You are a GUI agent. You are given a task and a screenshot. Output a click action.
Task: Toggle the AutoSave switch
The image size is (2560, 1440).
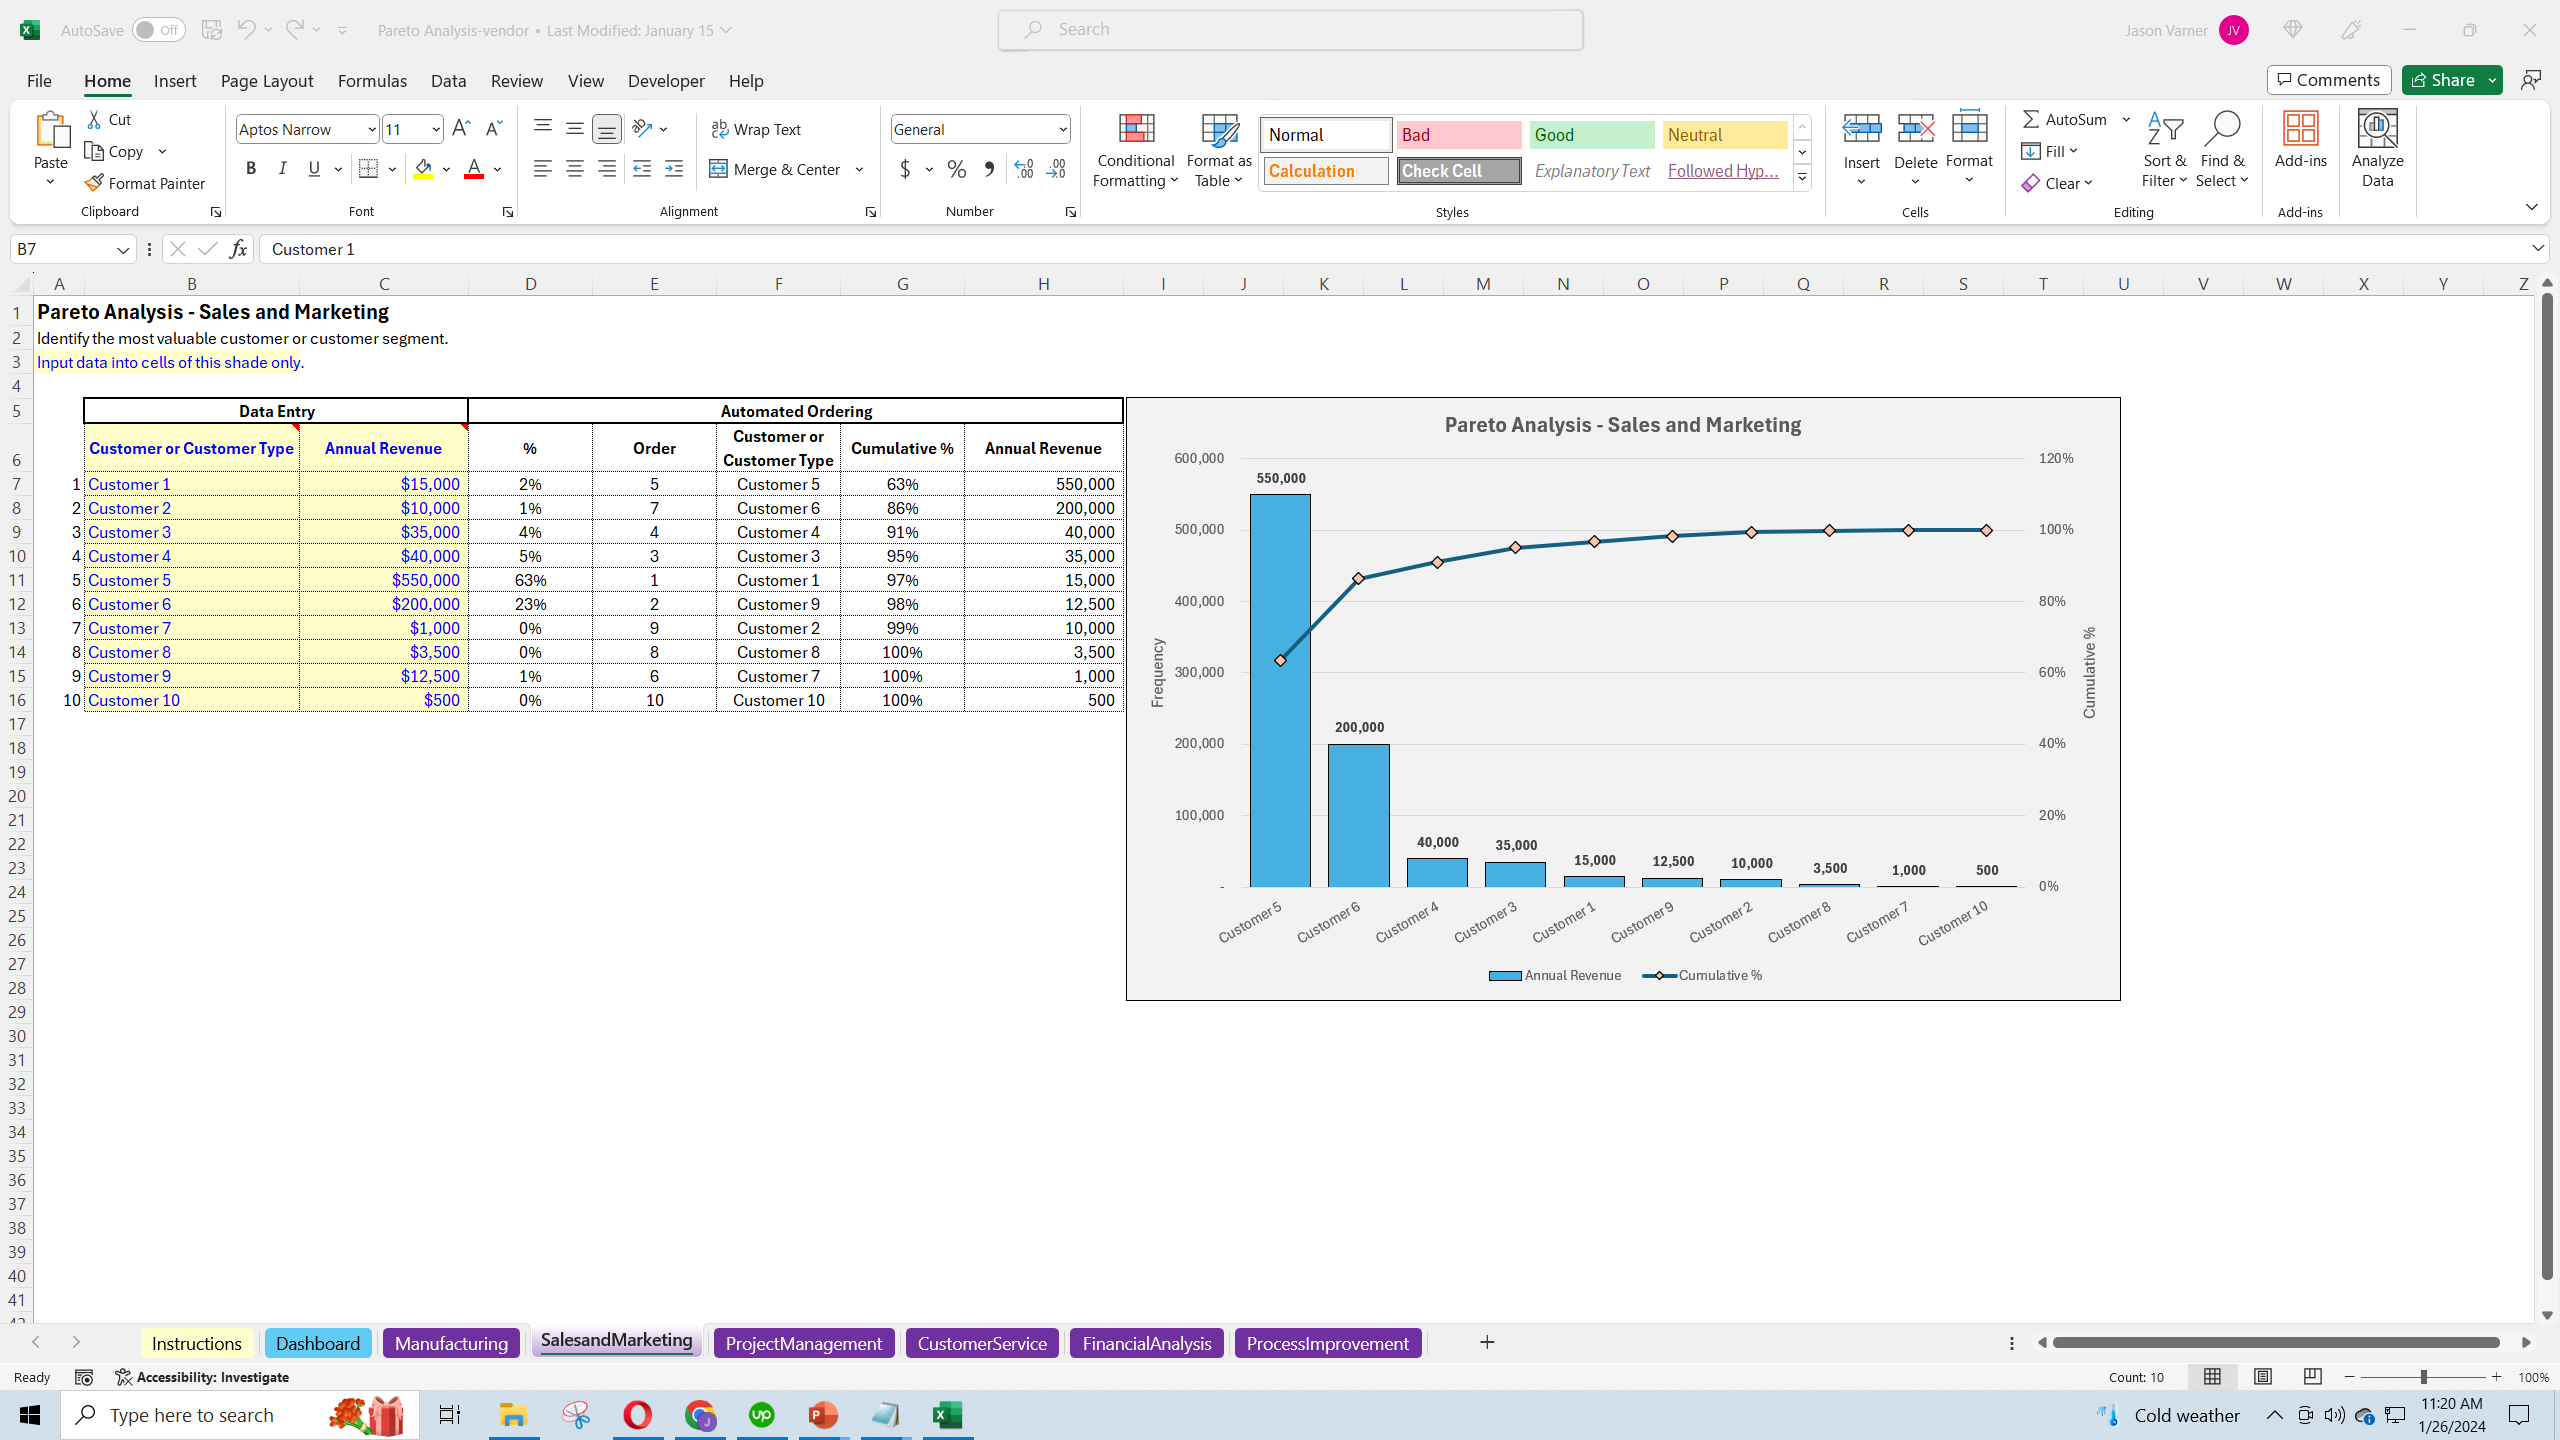pyautogui.click(x=158, y=30)
